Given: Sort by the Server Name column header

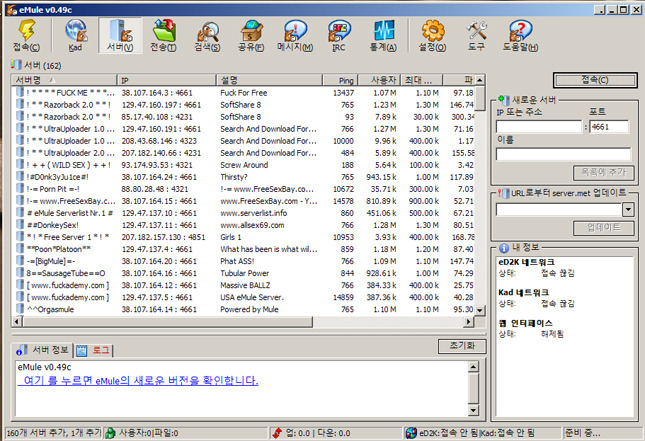Looking at the screenshot, I should pyautogui.click(x=64, y=80).
